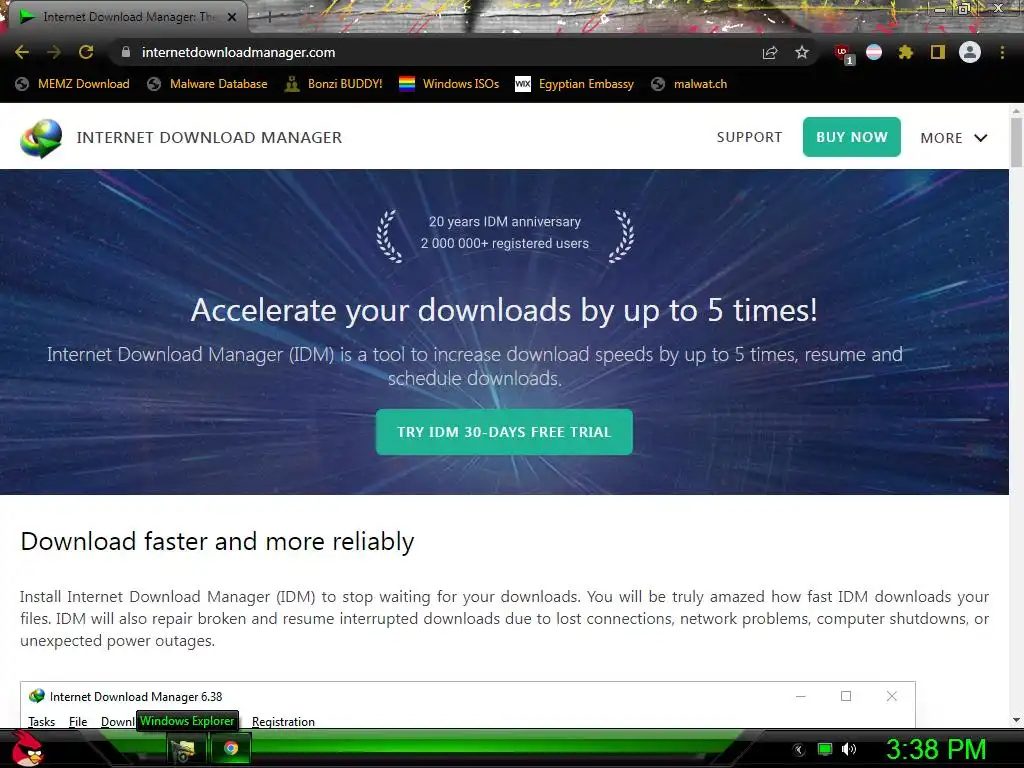1024x768 pixels.
Task: Toggle the browser side panel icon
Action: tap(938, 52)
